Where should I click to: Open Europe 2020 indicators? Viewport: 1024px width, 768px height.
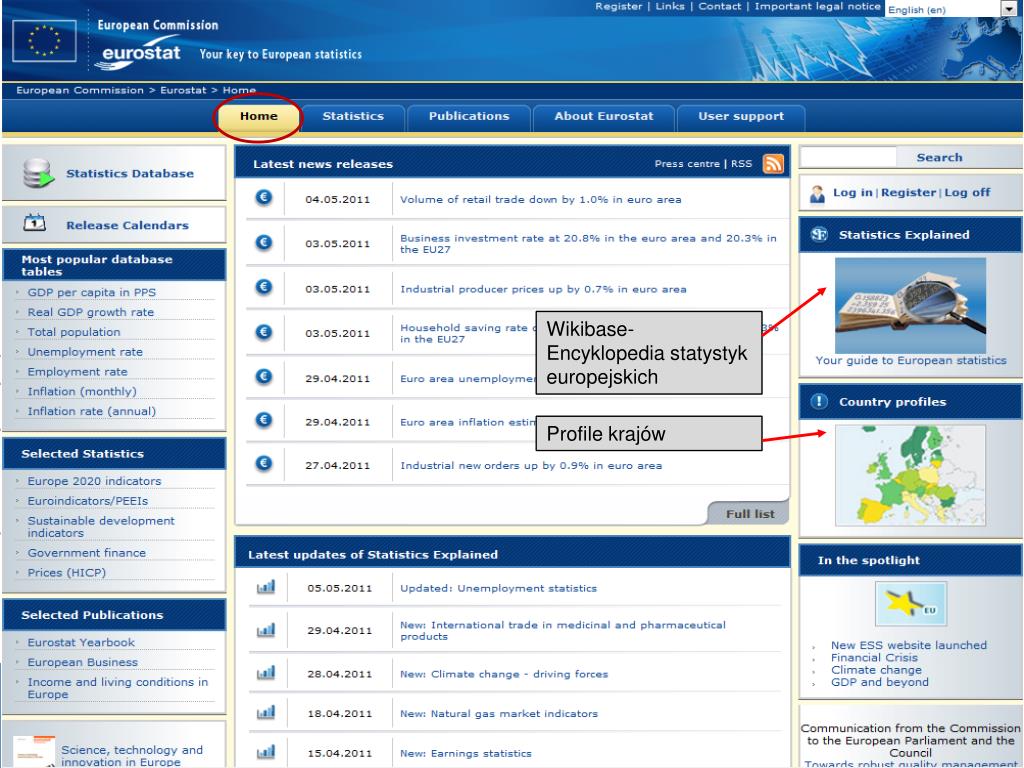pyautogui.click(x=94, y=481)
